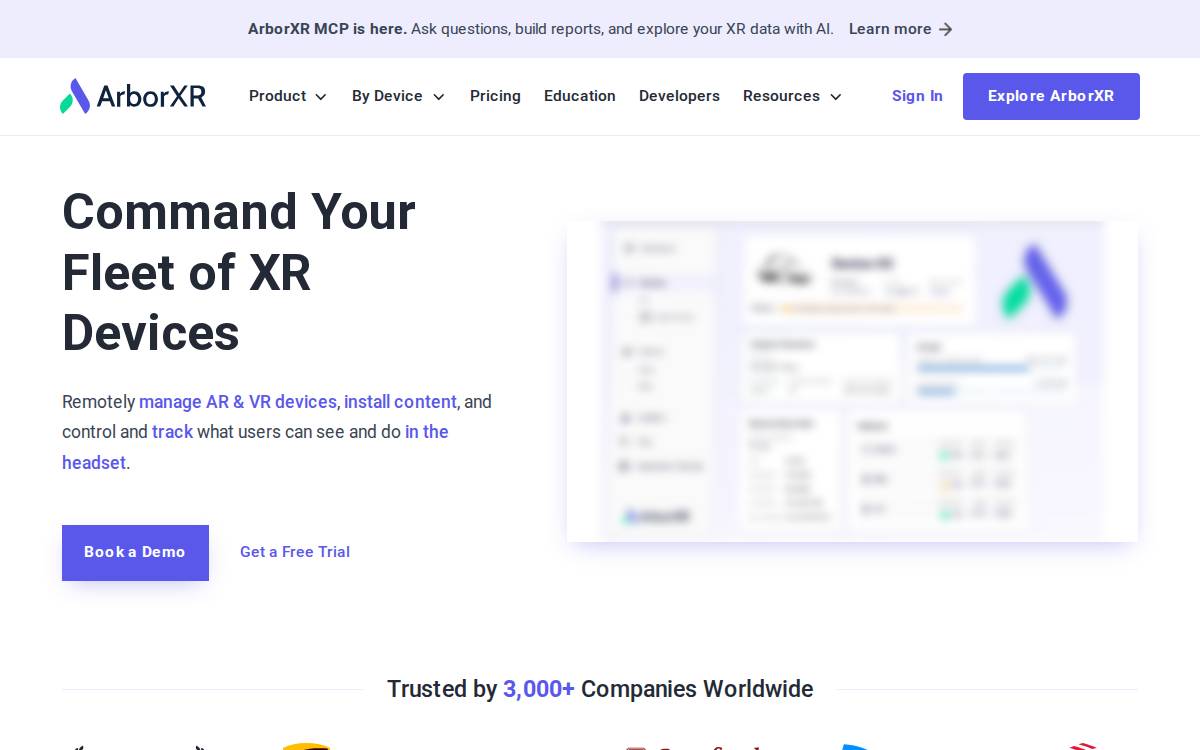
Task: Expand the Product menu chevron
Action: click(x=321, y=97)
